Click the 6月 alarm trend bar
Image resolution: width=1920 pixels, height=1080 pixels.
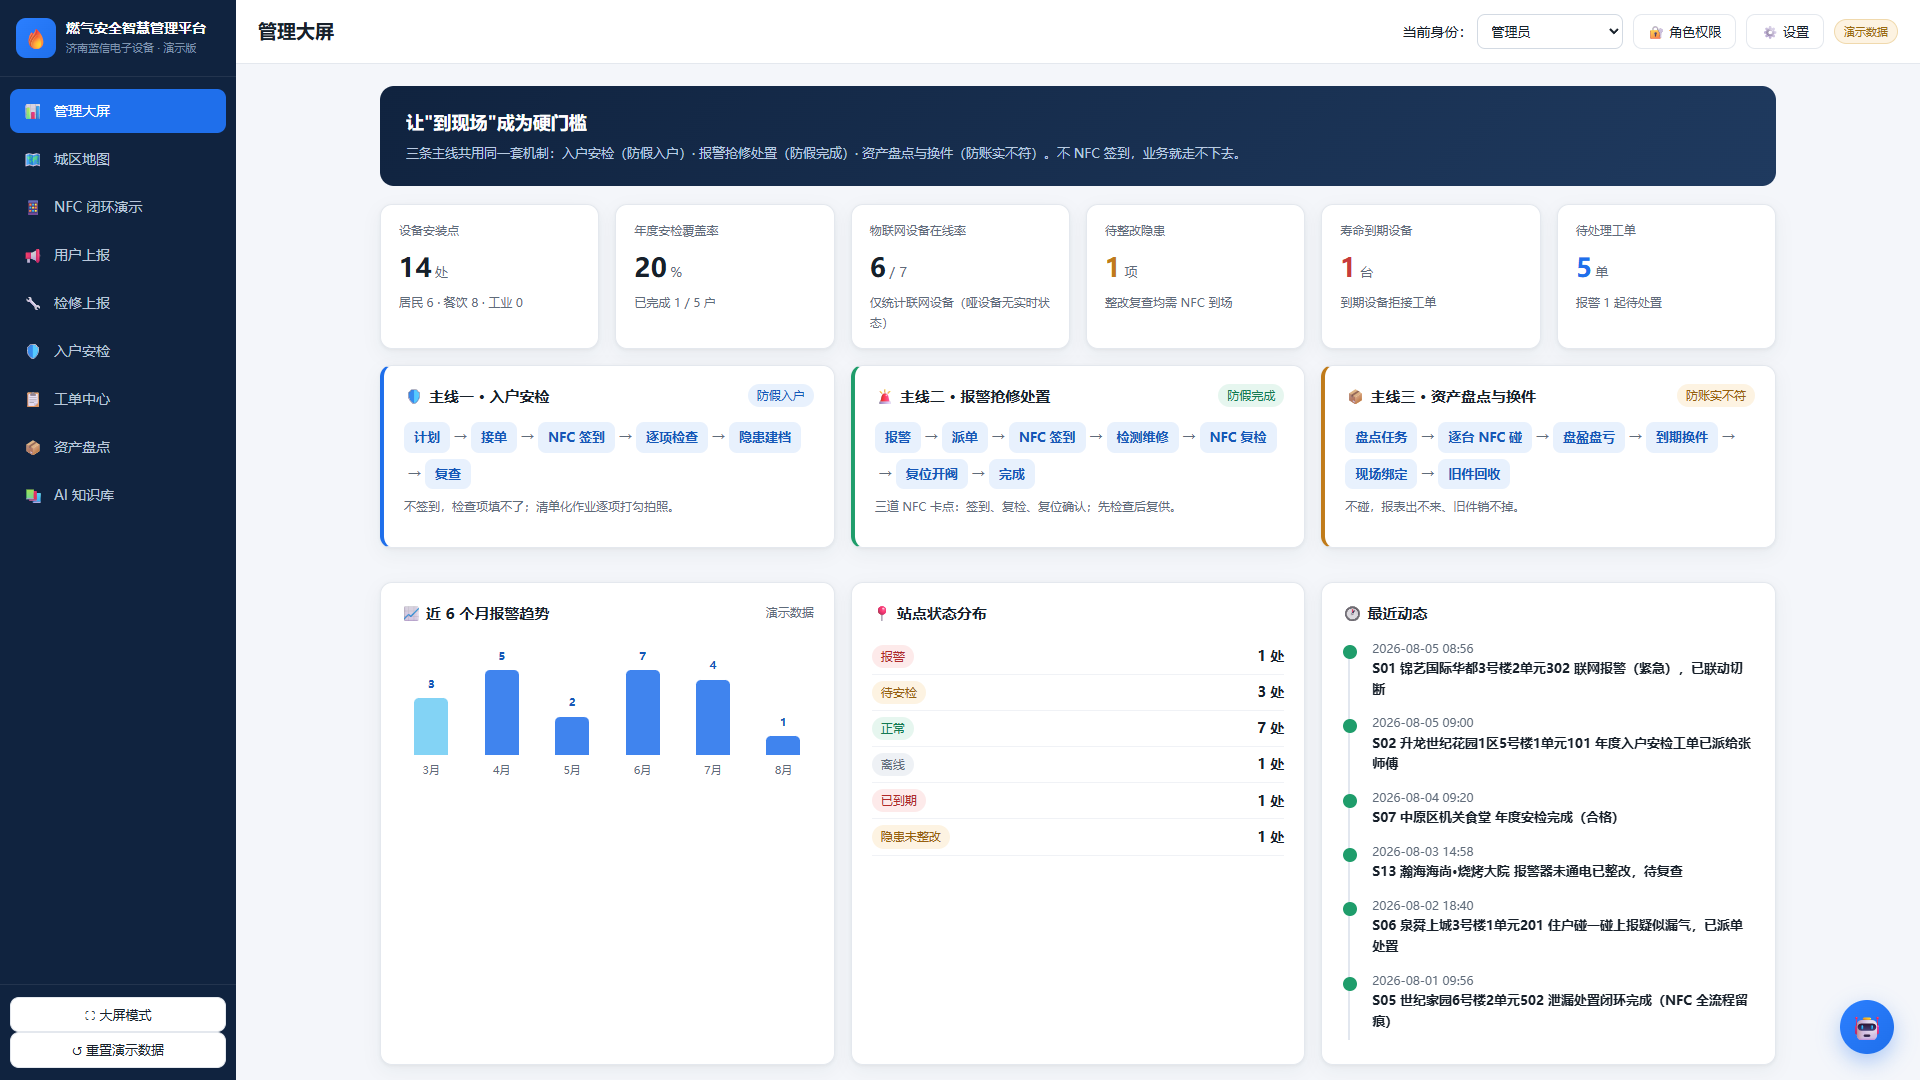tap(642, 712)
